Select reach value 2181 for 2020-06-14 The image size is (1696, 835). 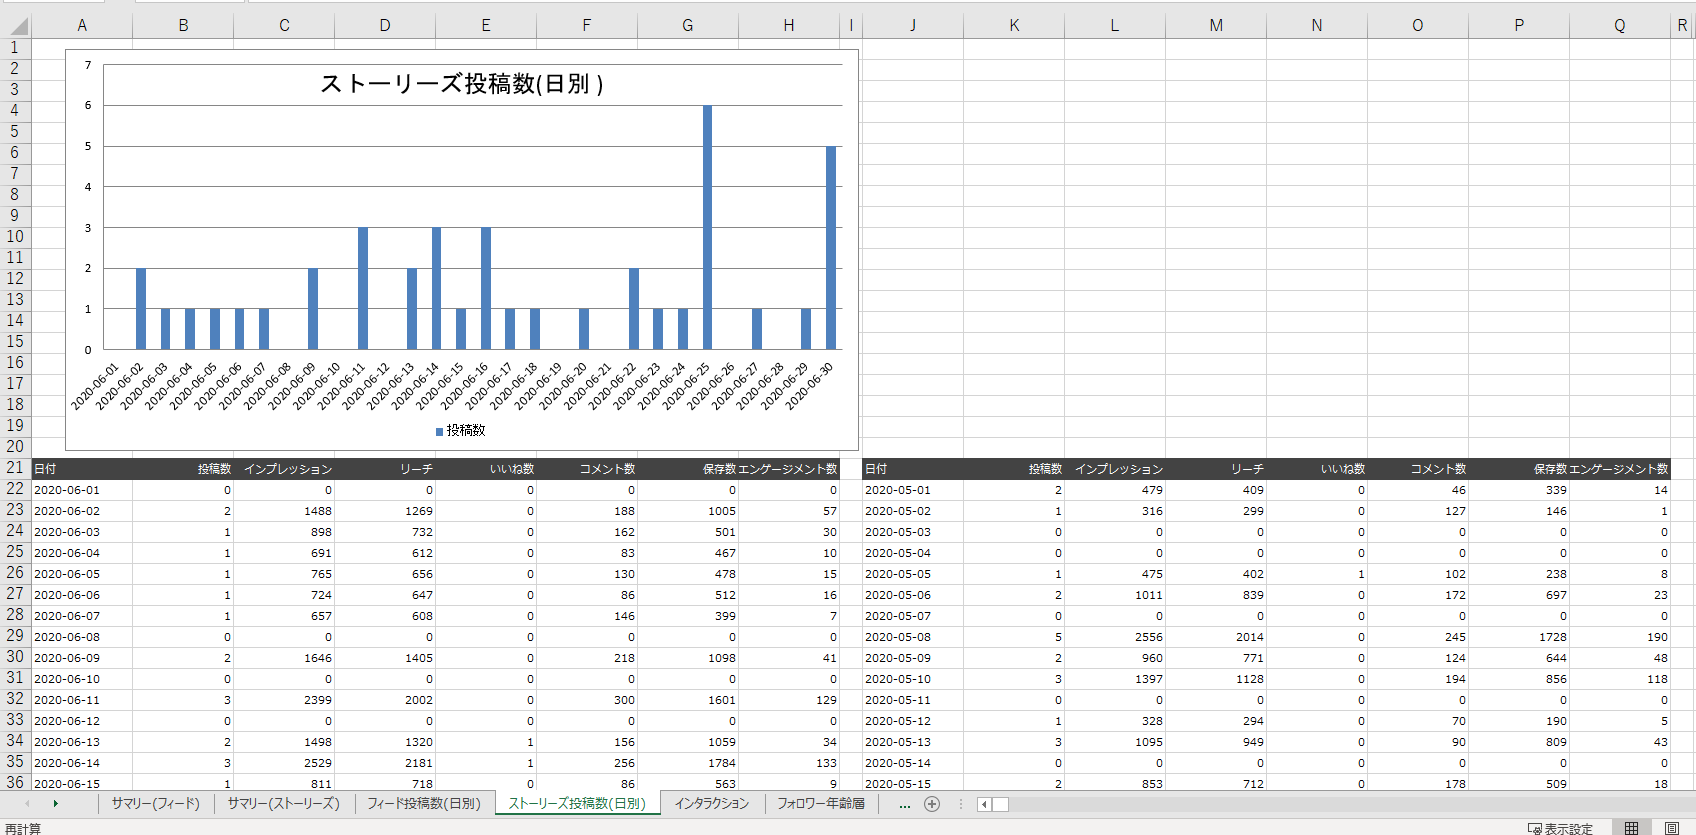[385, 763]
